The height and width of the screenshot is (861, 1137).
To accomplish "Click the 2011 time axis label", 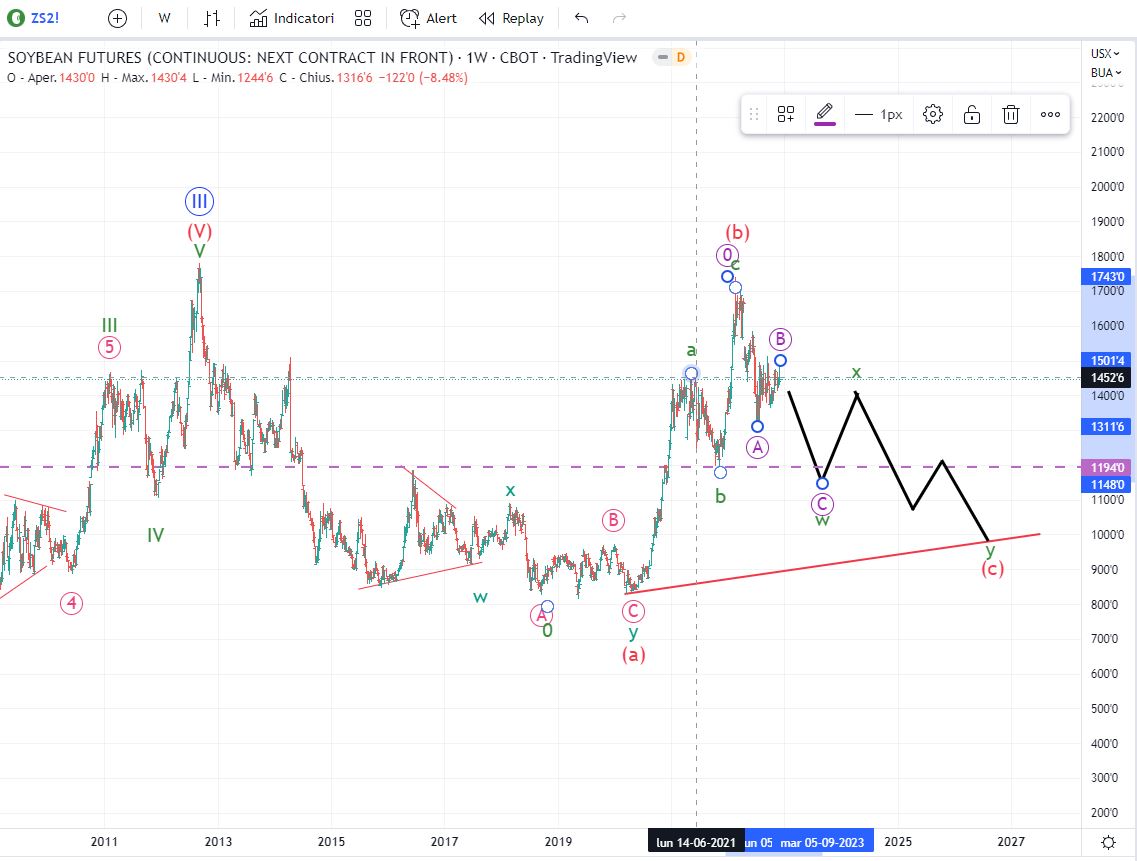I will pos(104,841).
